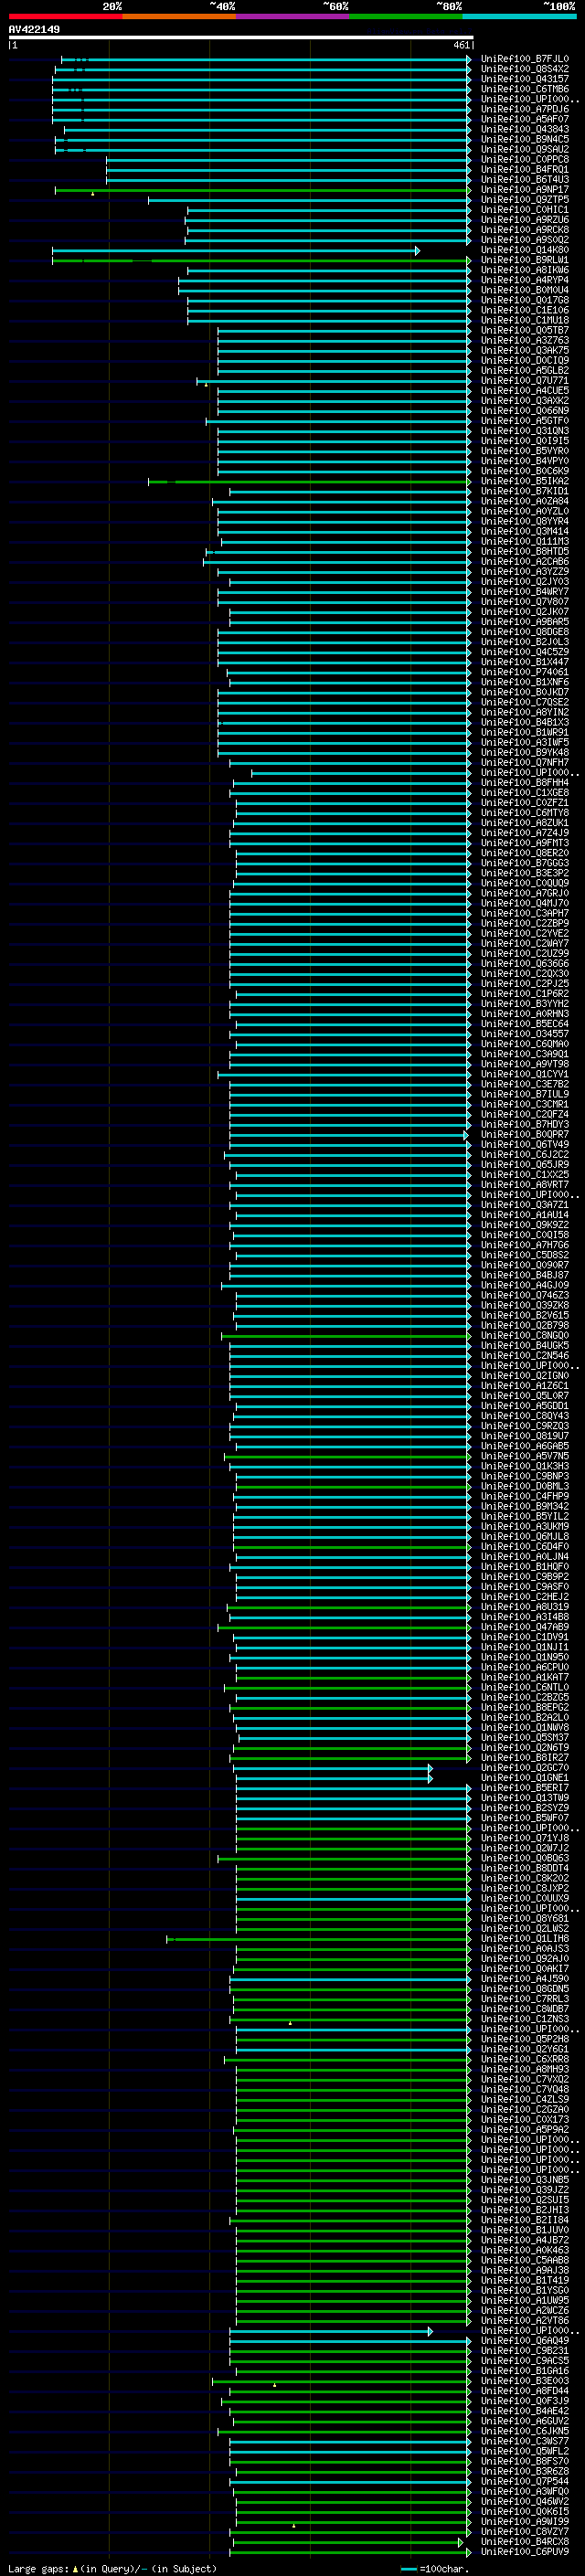Click the cyan ~100% identity legend segment
Screen dimensions: 585x2576
[x=519, y=16]
